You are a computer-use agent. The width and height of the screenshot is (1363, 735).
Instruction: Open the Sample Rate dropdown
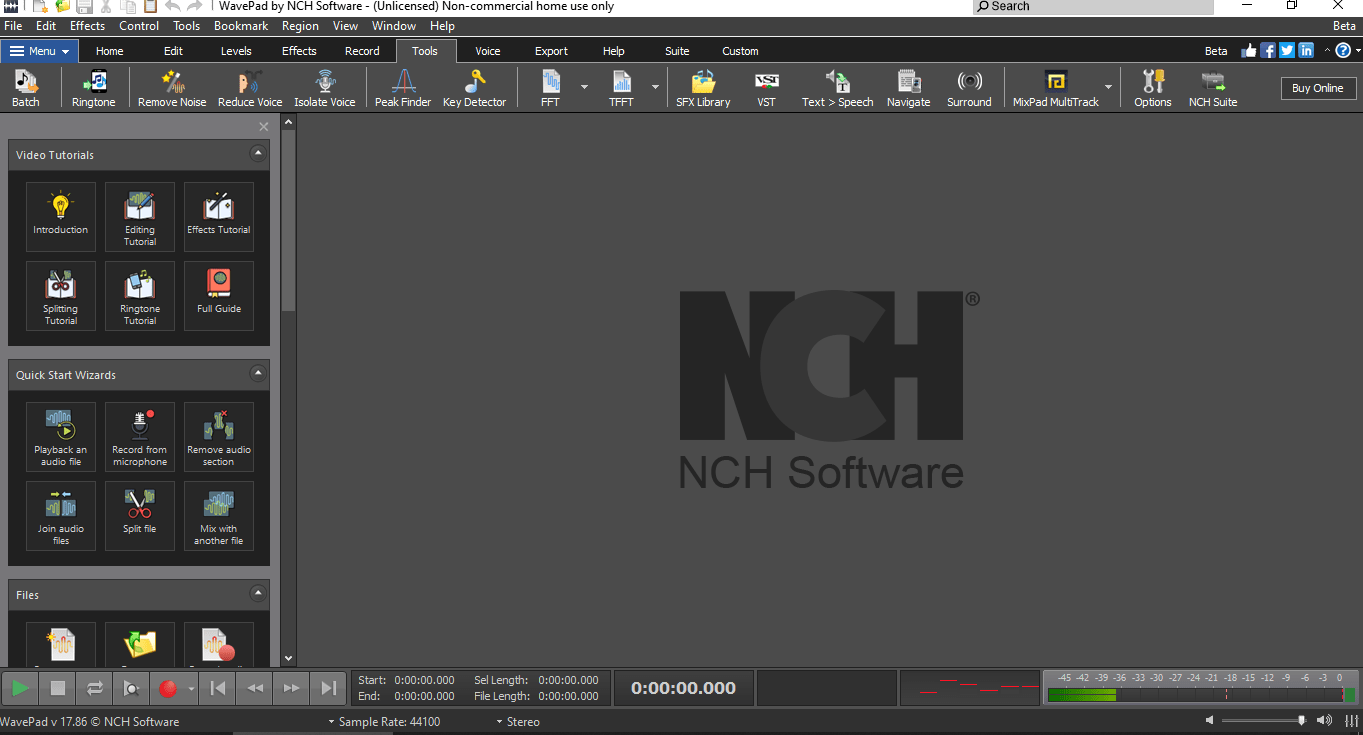click(384, 721)
